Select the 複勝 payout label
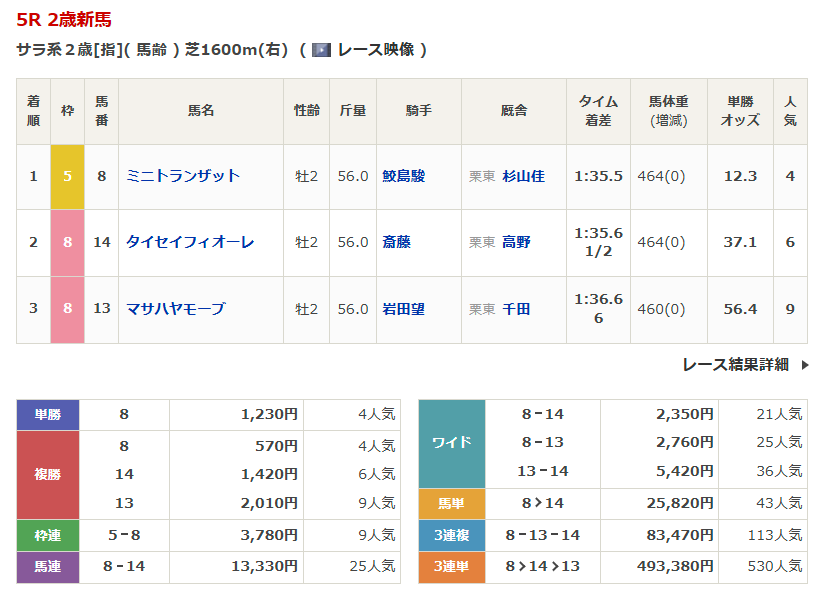The width and height of the screenshot is (822, 593). [48, 474]
